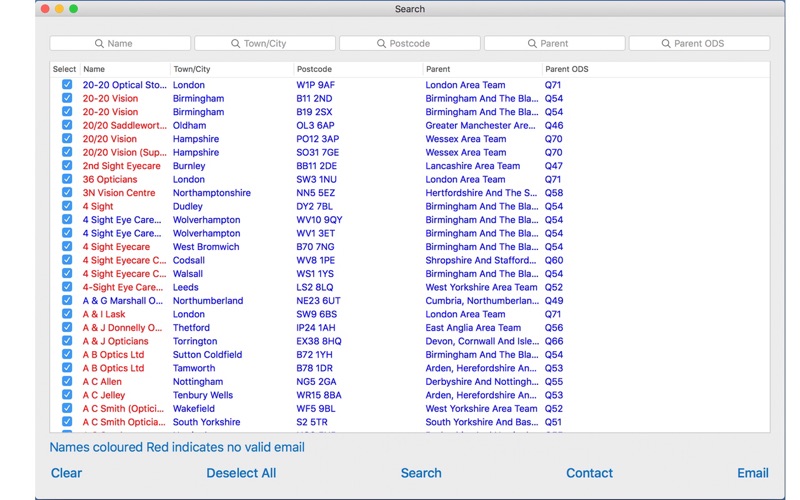Click the A & G Marshall O... name
Viewport: 800px width, 500px height.
(122, 301)
